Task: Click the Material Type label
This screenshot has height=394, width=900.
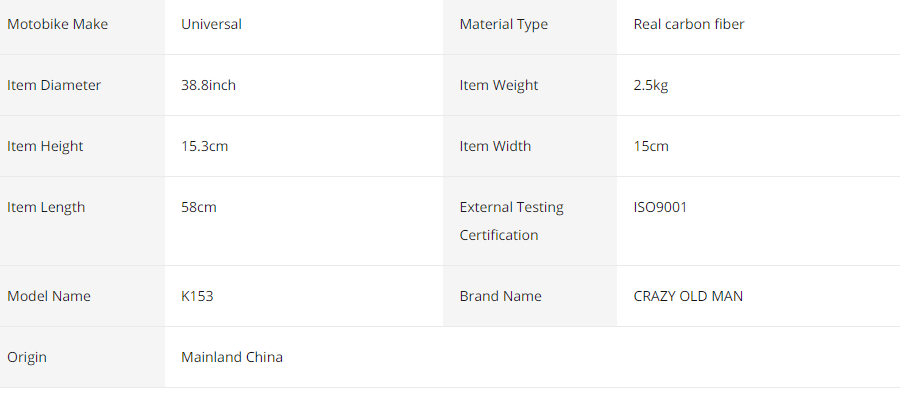Action: (503, 25)
